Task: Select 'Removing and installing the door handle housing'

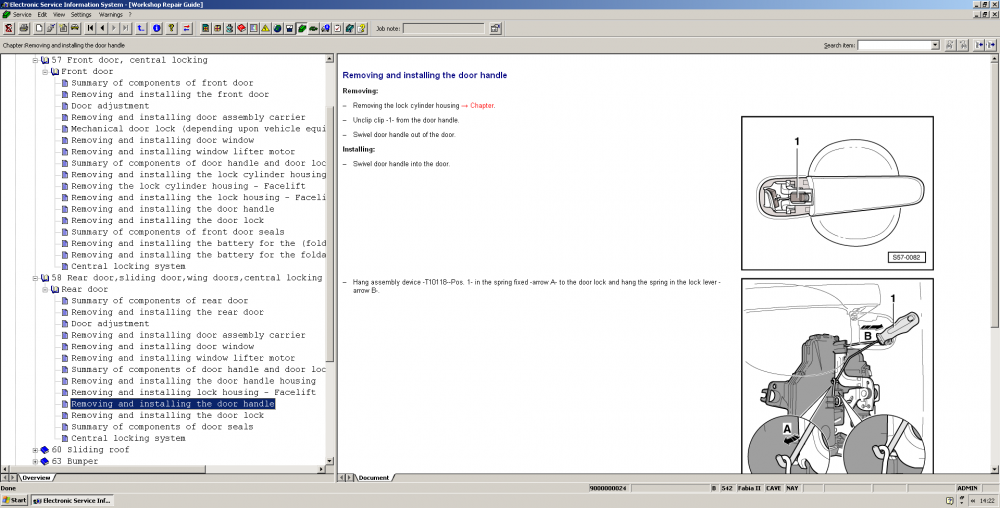Action: 193,381
